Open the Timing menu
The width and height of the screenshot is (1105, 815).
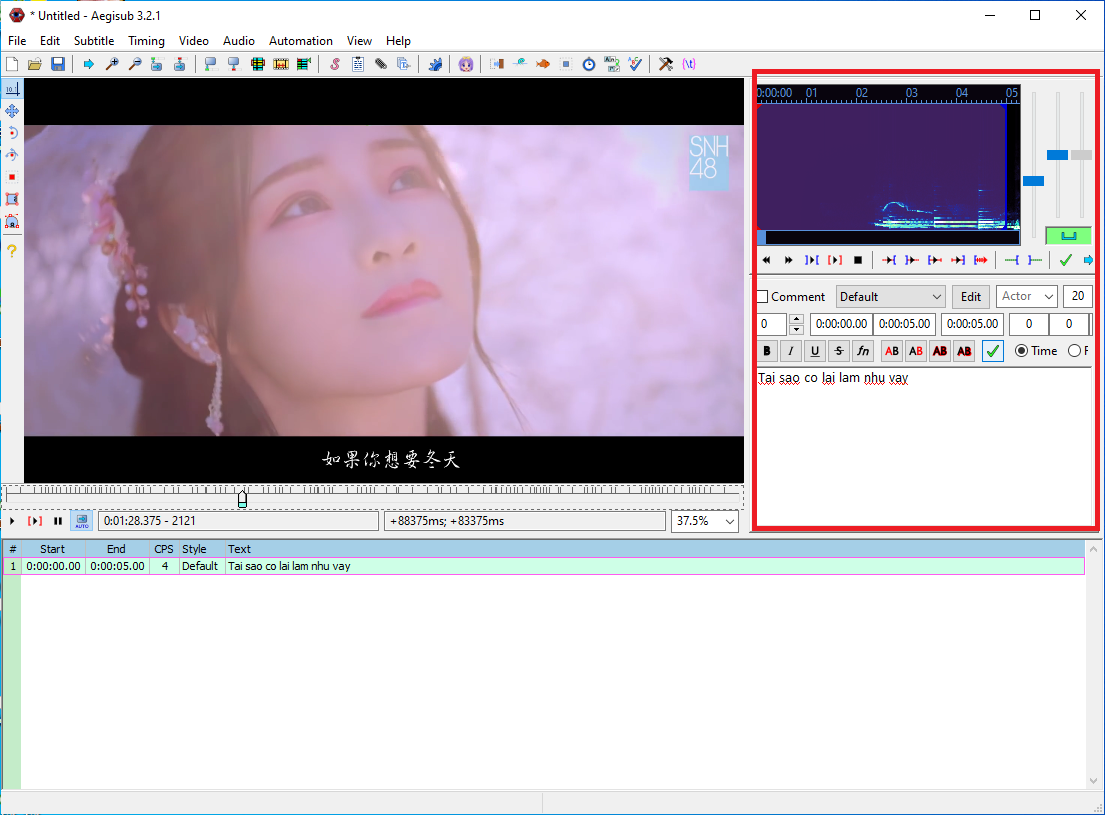146,41
